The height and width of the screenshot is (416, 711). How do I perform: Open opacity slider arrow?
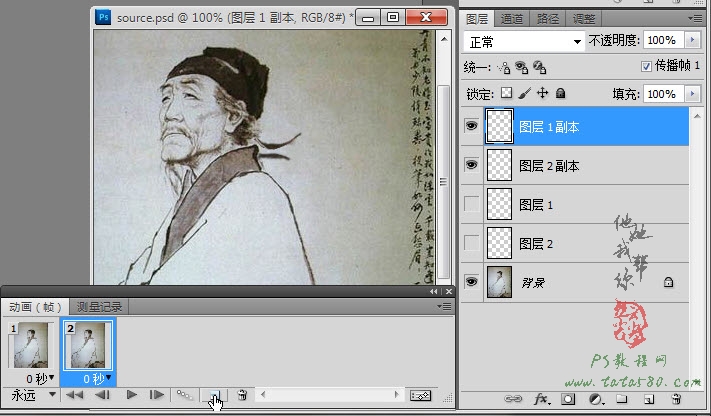click(x=692, y=40)
